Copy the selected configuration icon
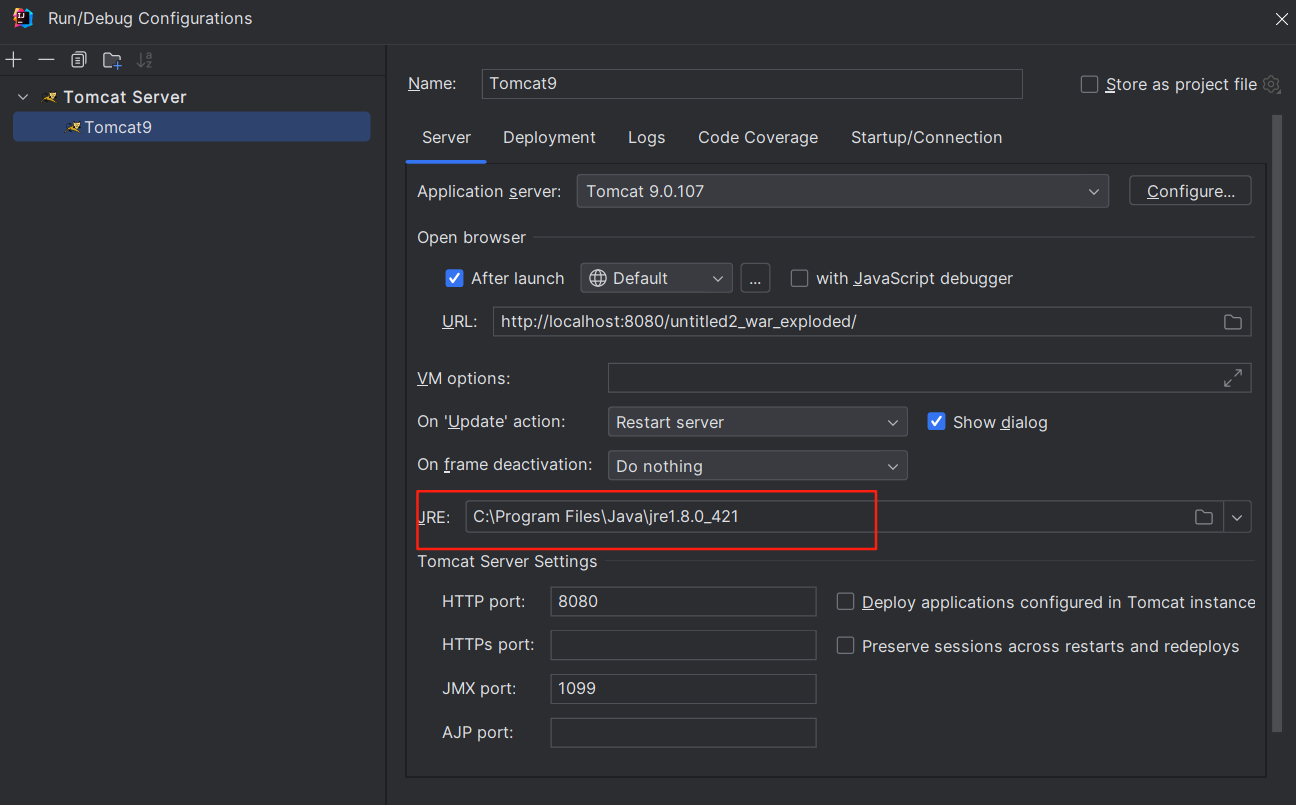The height and width of the screenshot is (805, 1296). point(79,60)
